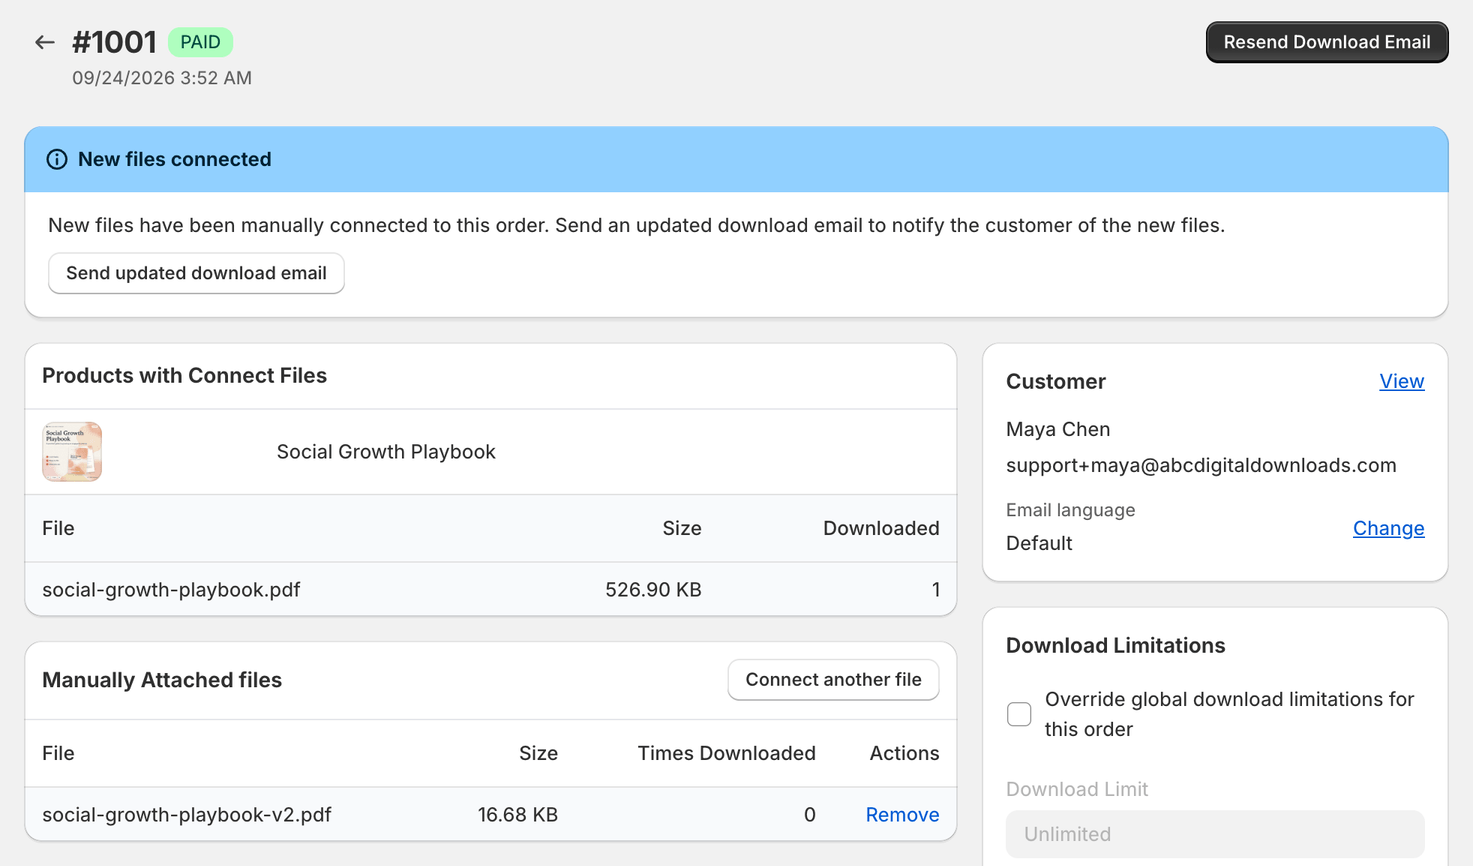Click the Manually Attached files heading
The image size is (1473, 866).
point(162,680)
